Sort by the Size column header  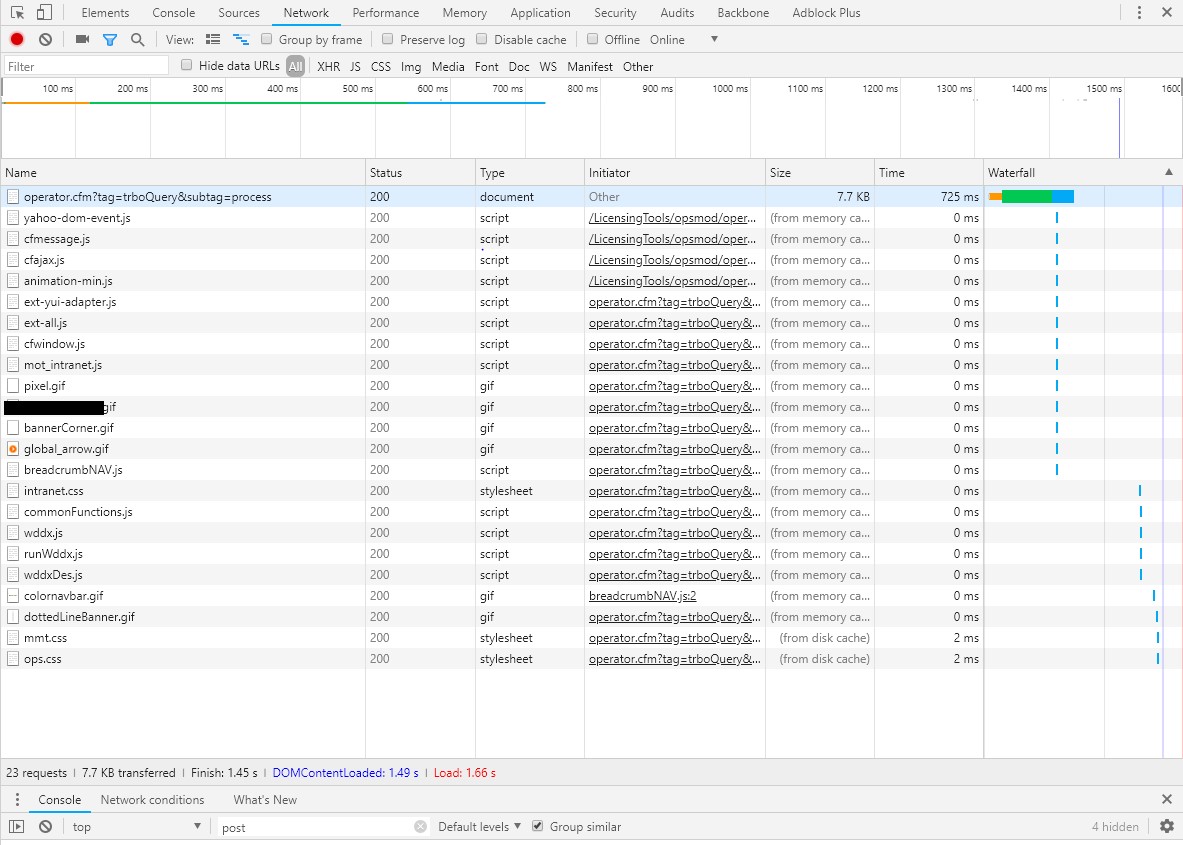[820, 173]
